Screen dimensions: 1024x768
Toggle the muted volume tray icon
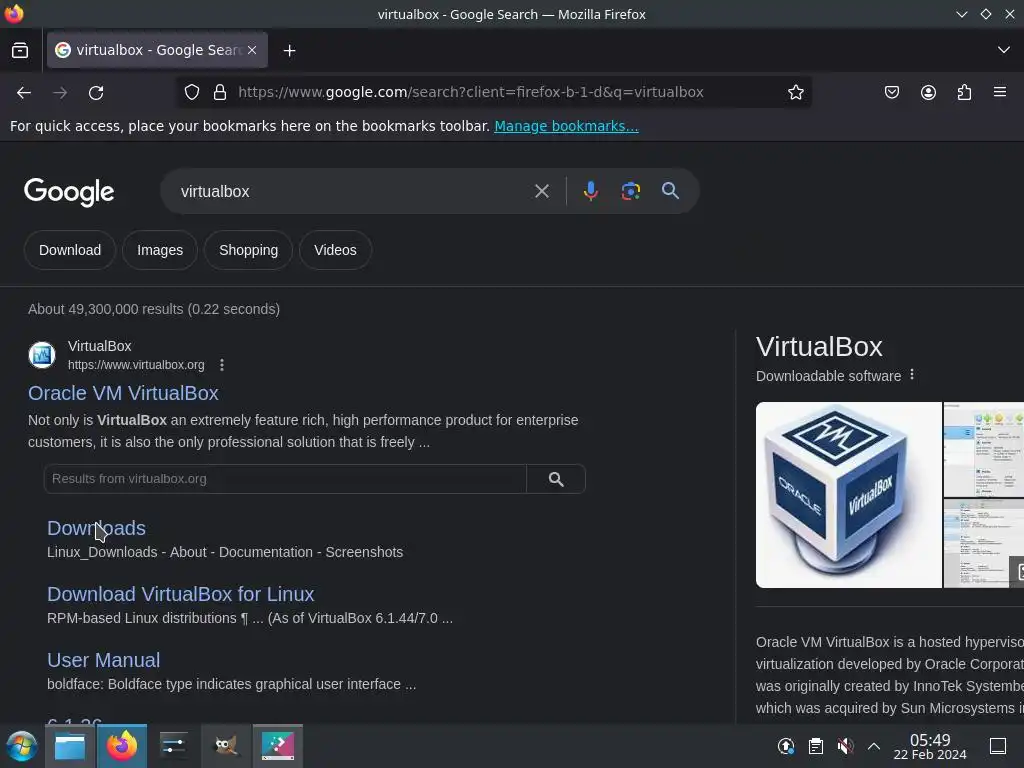point(845,746)
